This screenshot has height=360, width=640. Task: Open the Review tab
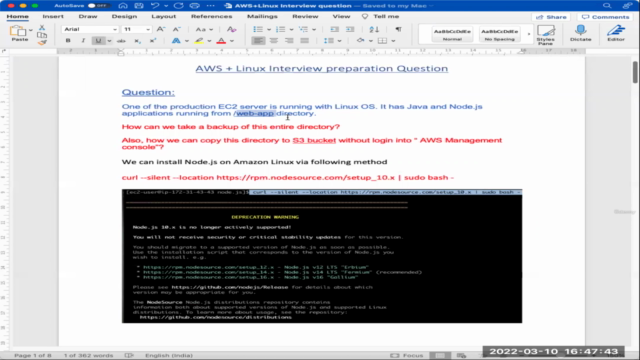[x=305, y=17]
